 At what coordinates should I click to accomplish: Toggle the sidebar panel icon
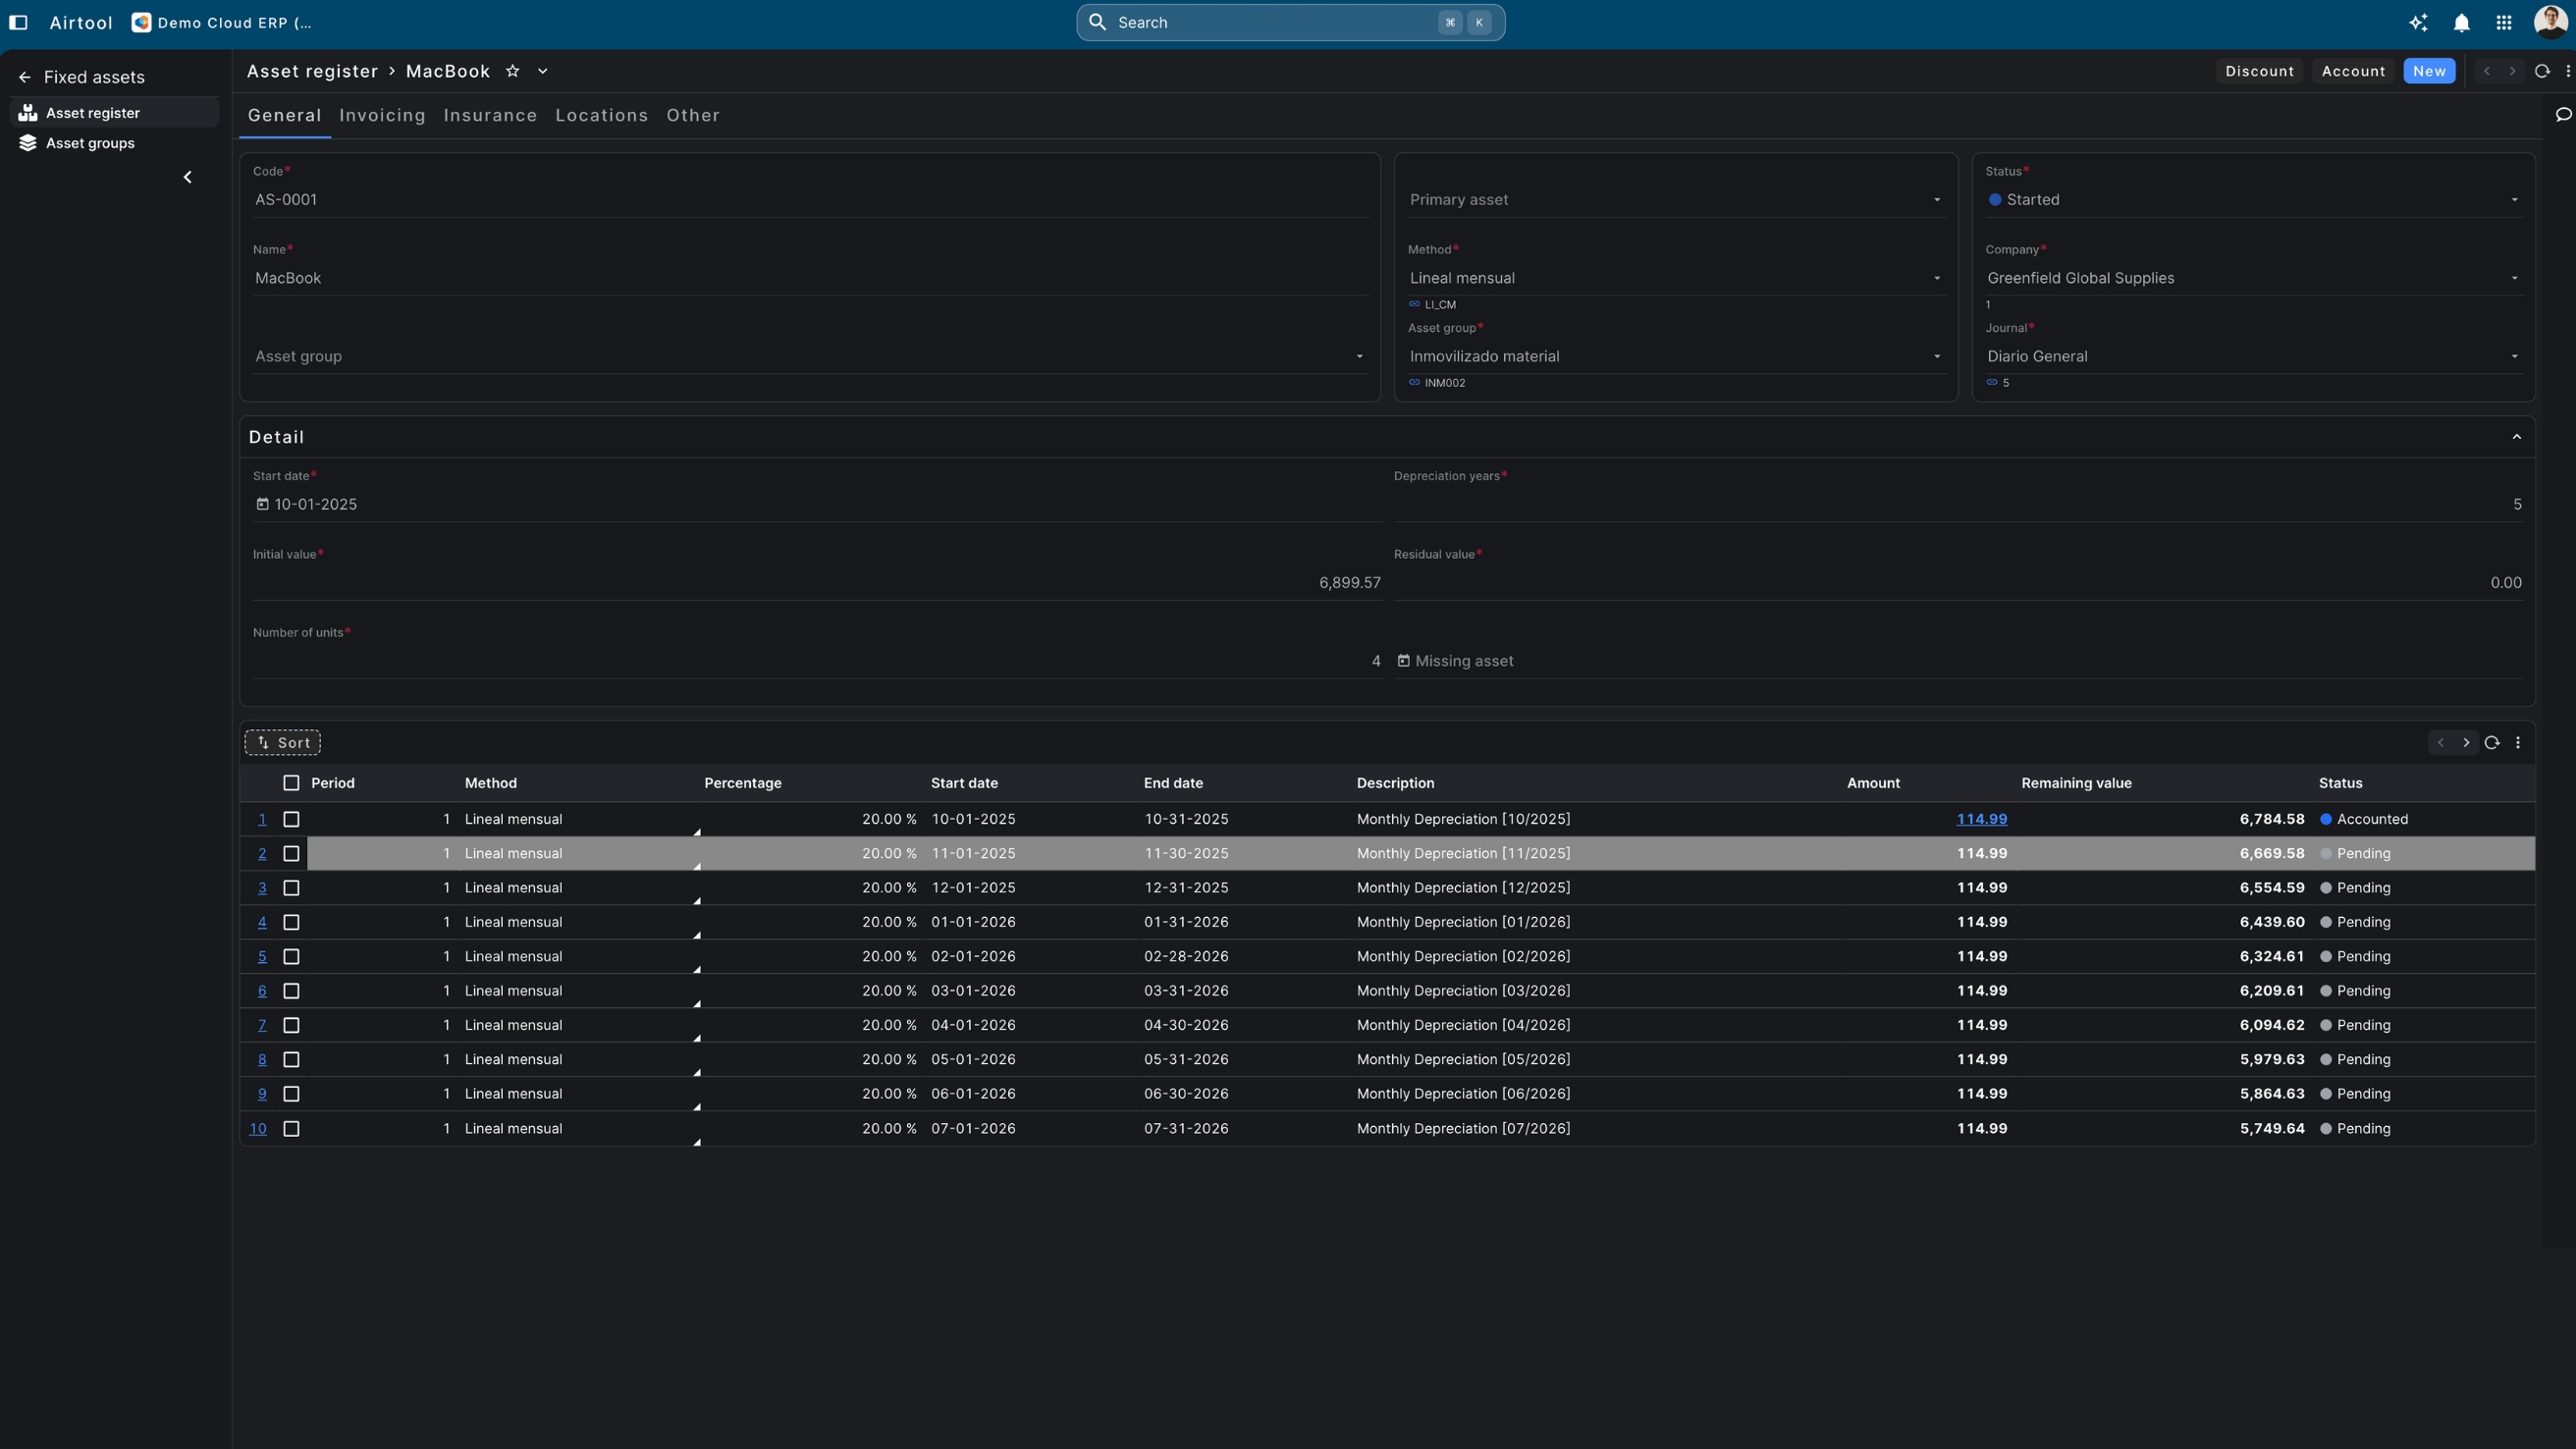(x=18, y=22)
